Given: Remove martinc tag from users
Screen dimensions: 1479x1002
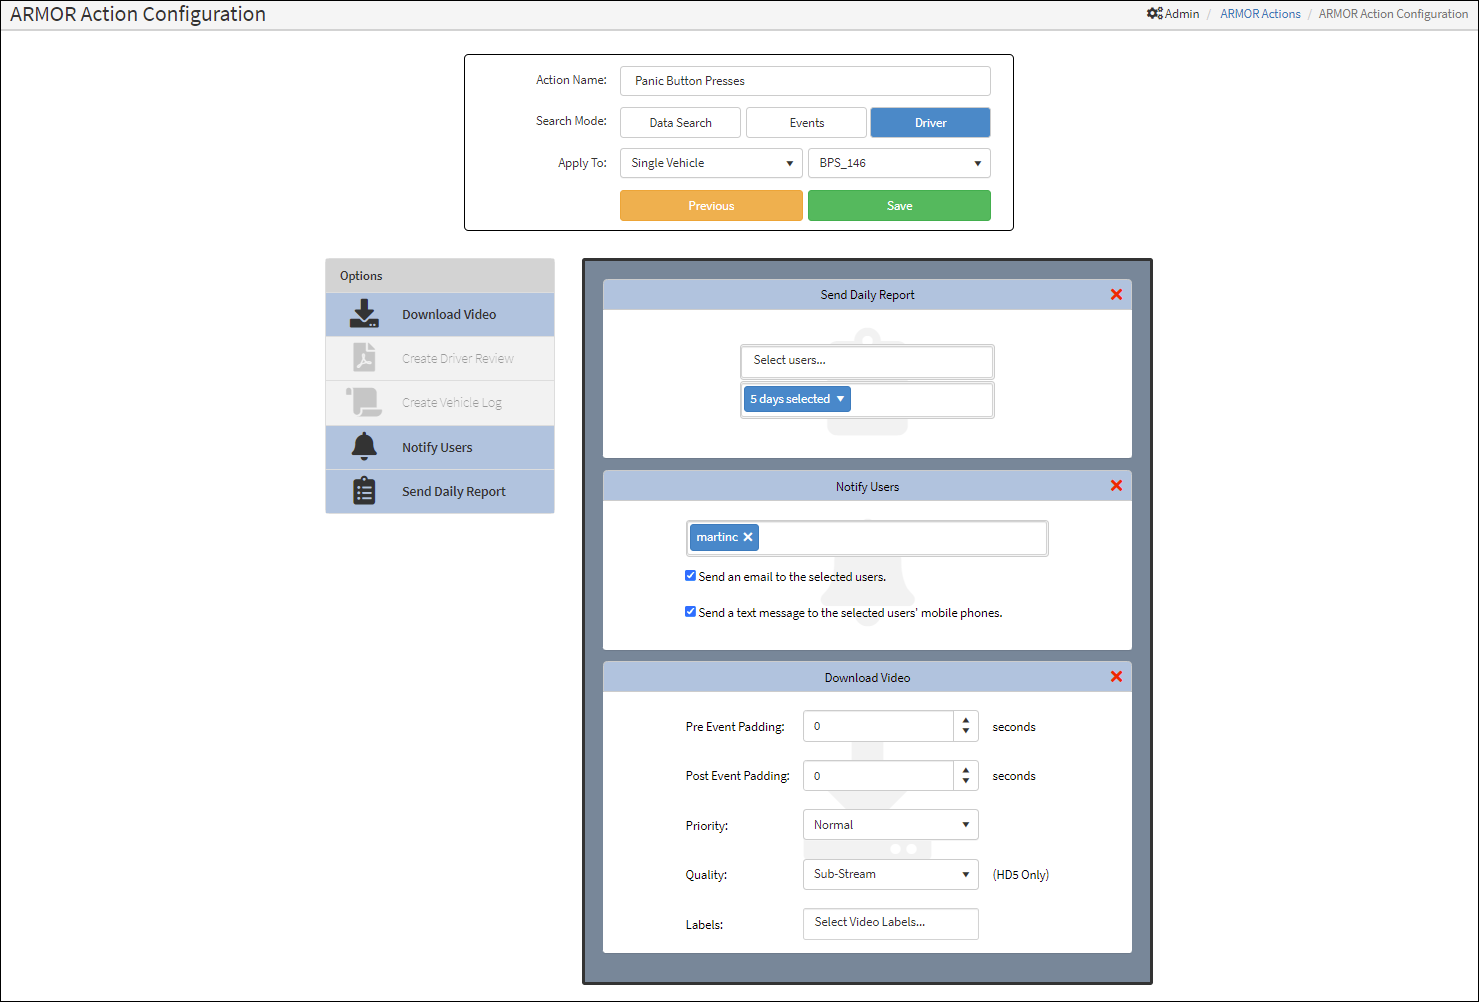Looking at the screenshot, I should point(748,537).
